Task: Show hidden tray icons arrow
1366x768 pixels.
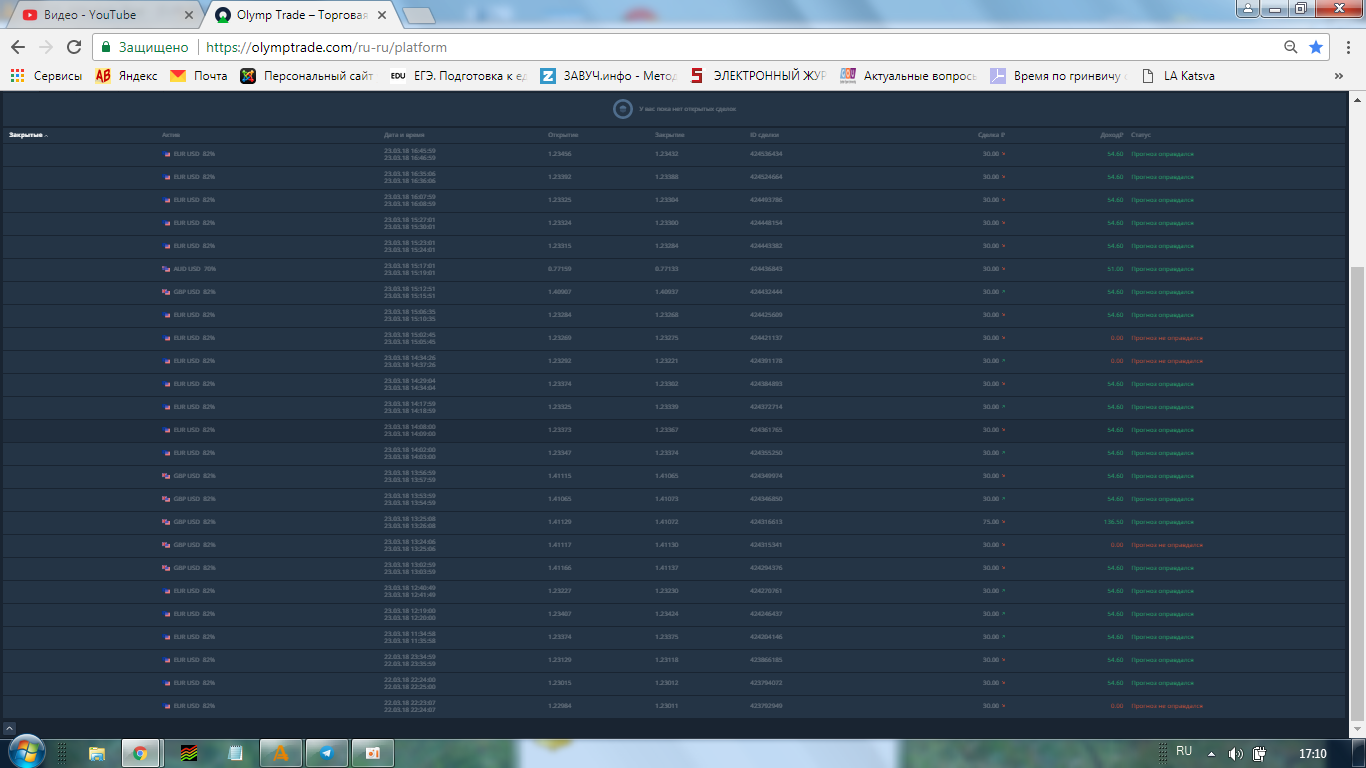Action: tap(1212, 753)
